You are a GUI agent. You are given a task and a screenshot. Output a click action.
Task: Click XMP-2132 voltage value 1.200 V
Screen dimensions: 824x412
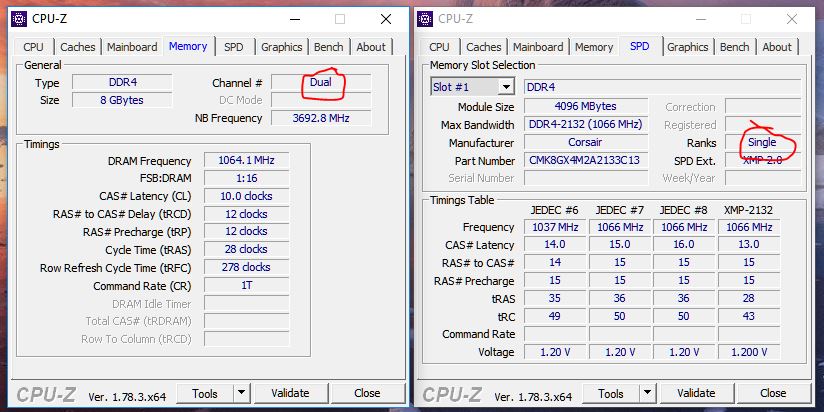point(749,352)
